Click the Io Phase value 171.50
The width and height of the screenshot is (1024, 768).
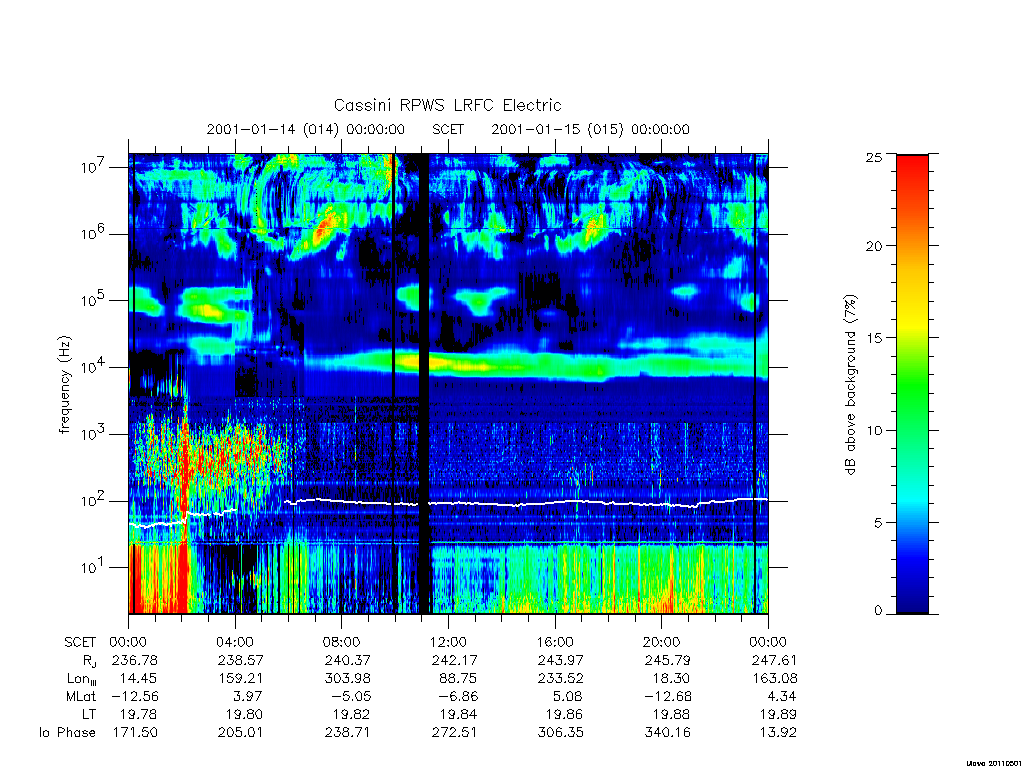[135, 733]
